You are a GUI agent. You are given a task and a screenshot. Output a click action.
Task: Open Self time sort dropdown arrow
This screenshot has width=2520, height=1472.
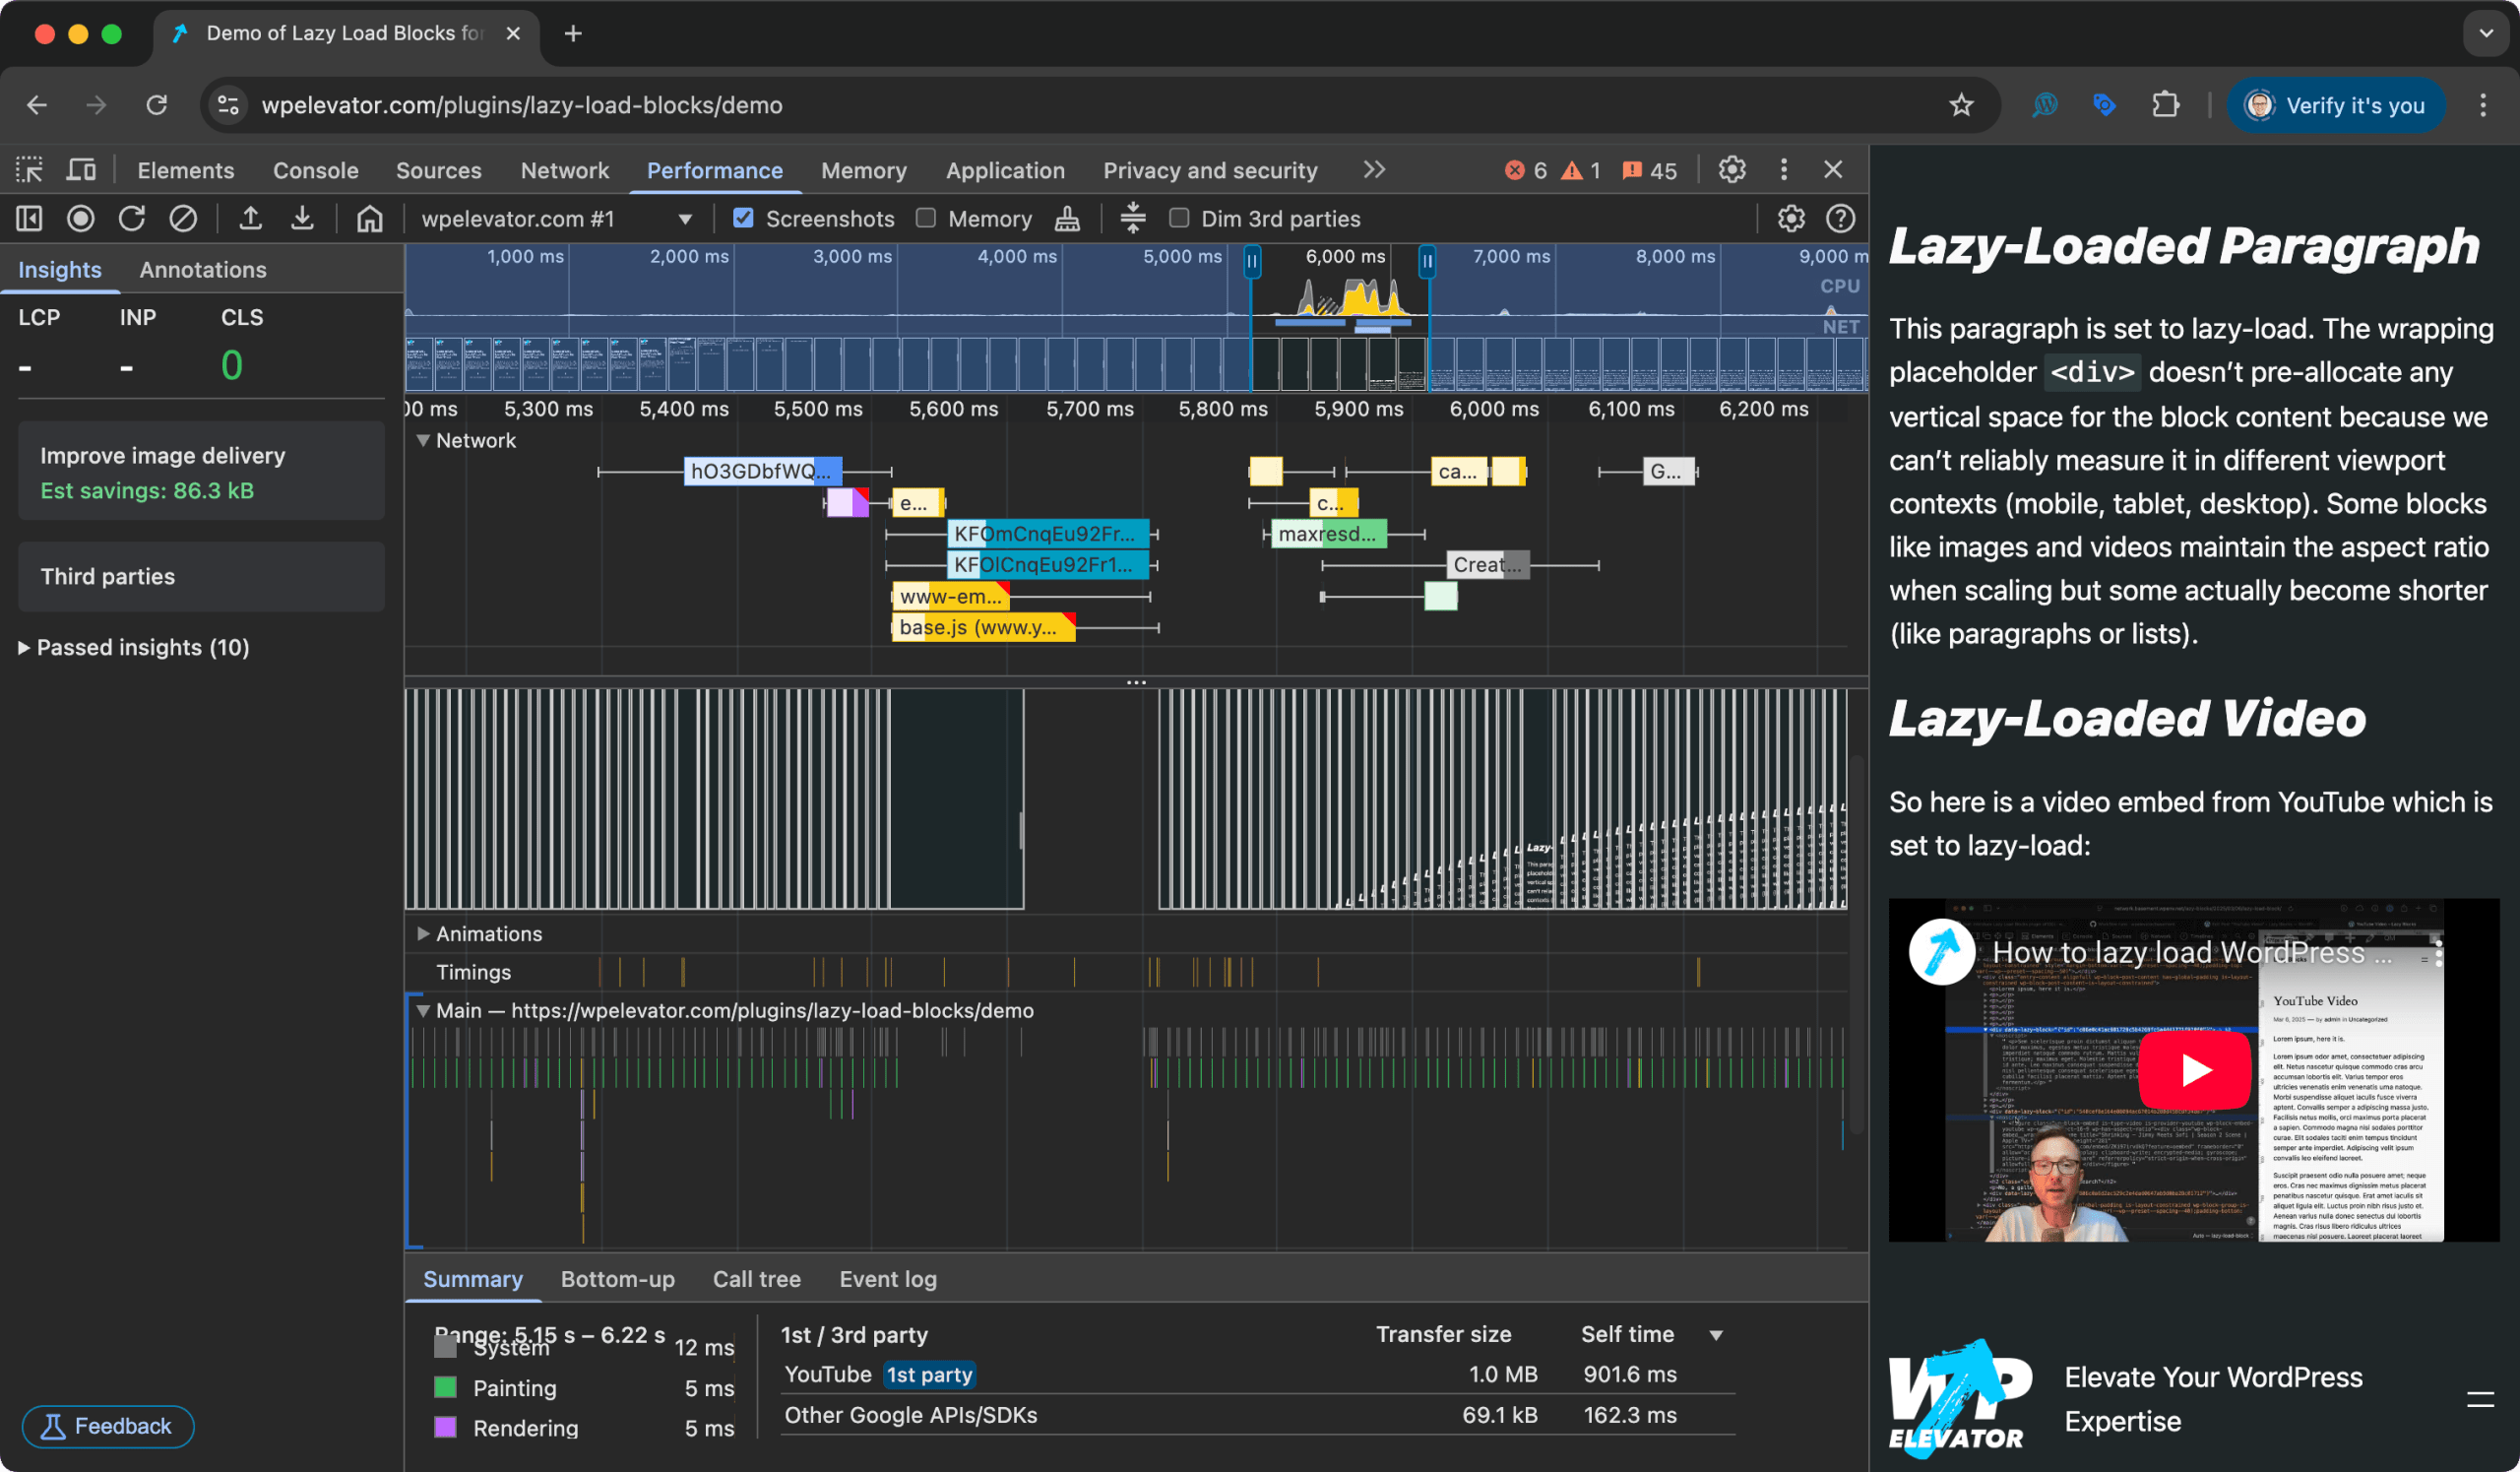(x=1716, y=1335)
